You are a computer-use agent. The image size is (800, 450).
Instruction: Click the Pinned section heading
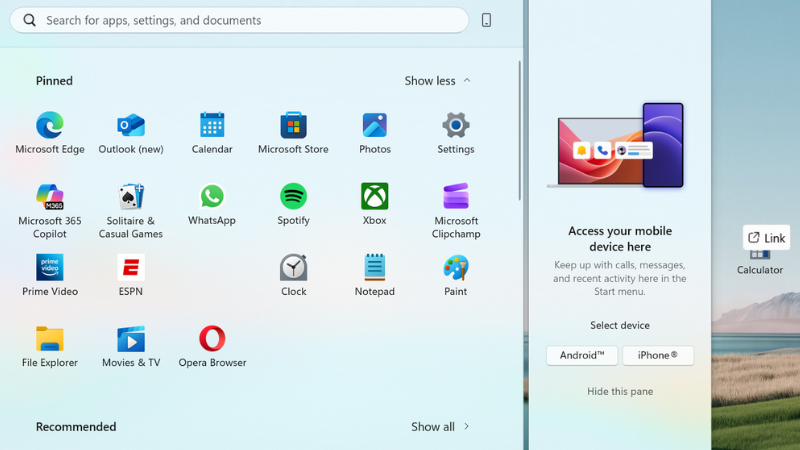[x=54, y=81]
